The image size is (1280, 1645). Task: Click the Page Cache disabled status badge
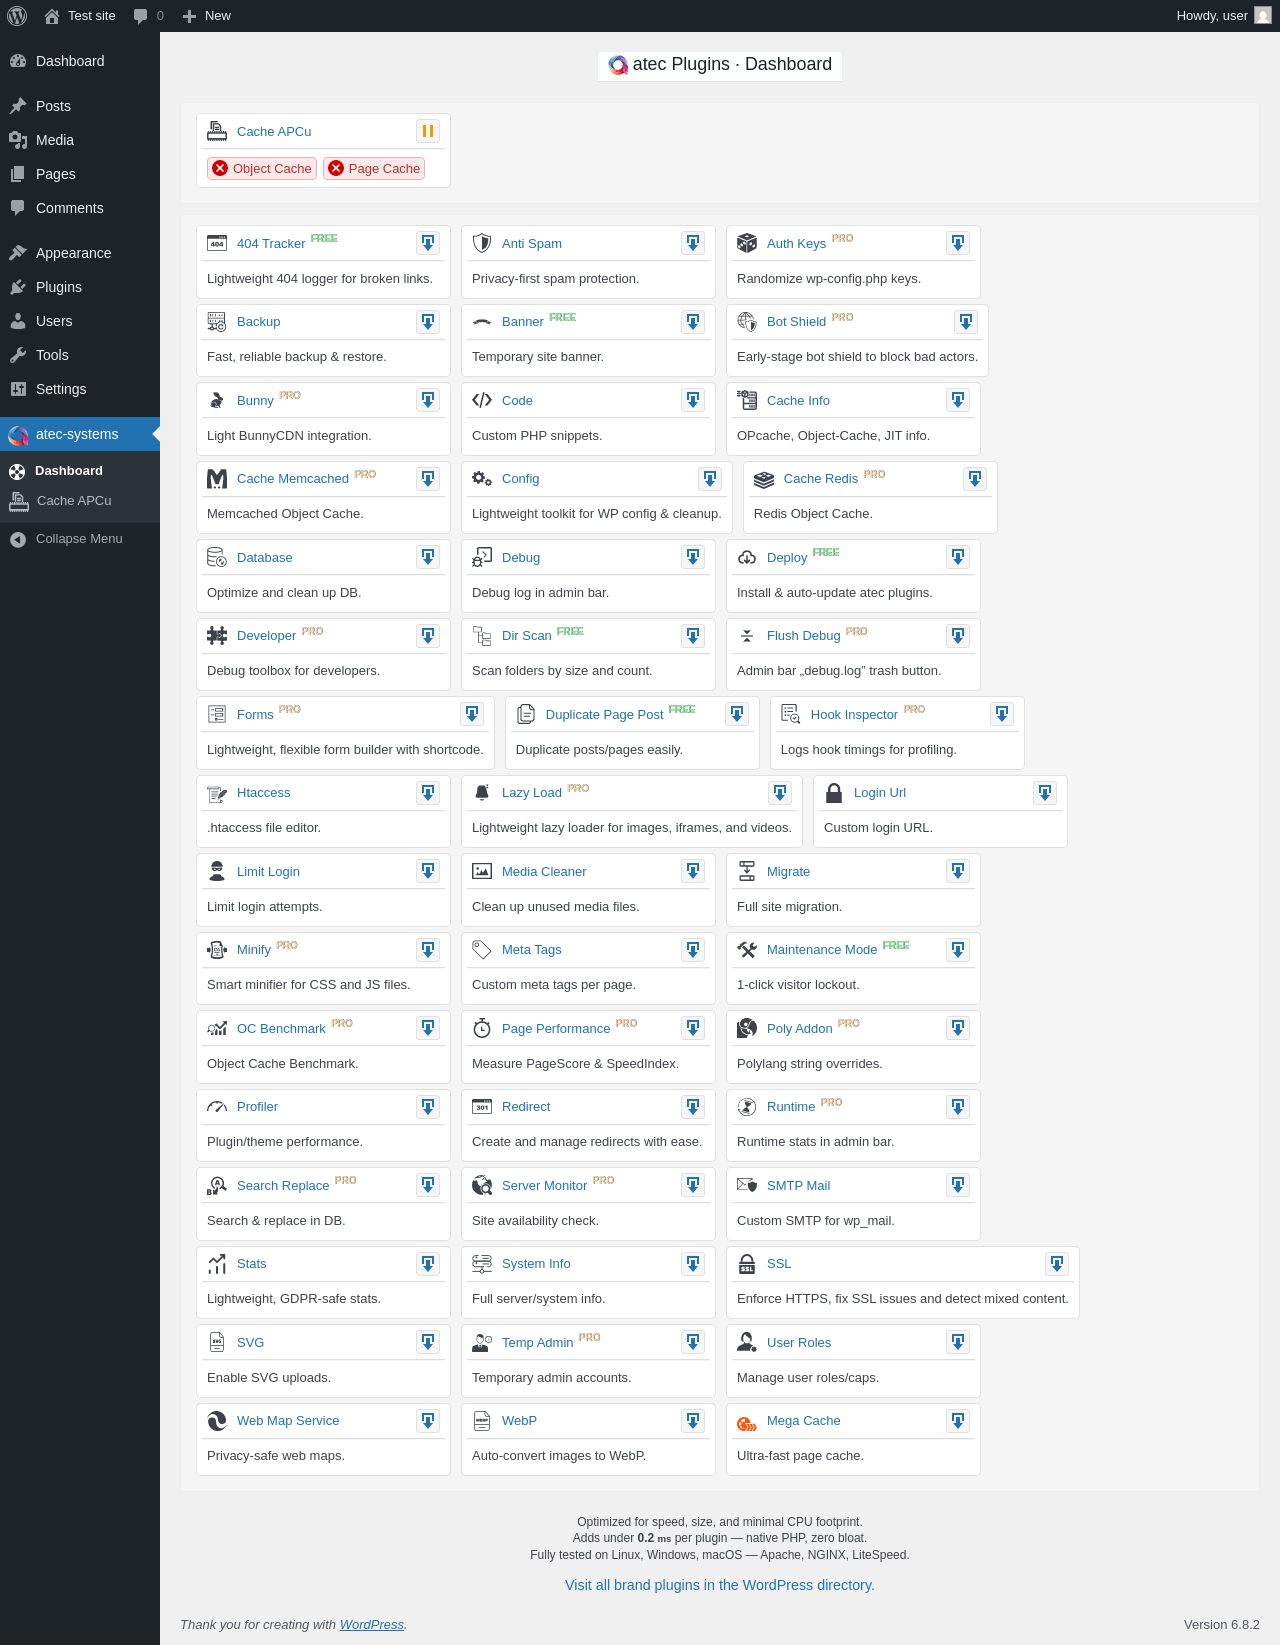click(374, 168)
